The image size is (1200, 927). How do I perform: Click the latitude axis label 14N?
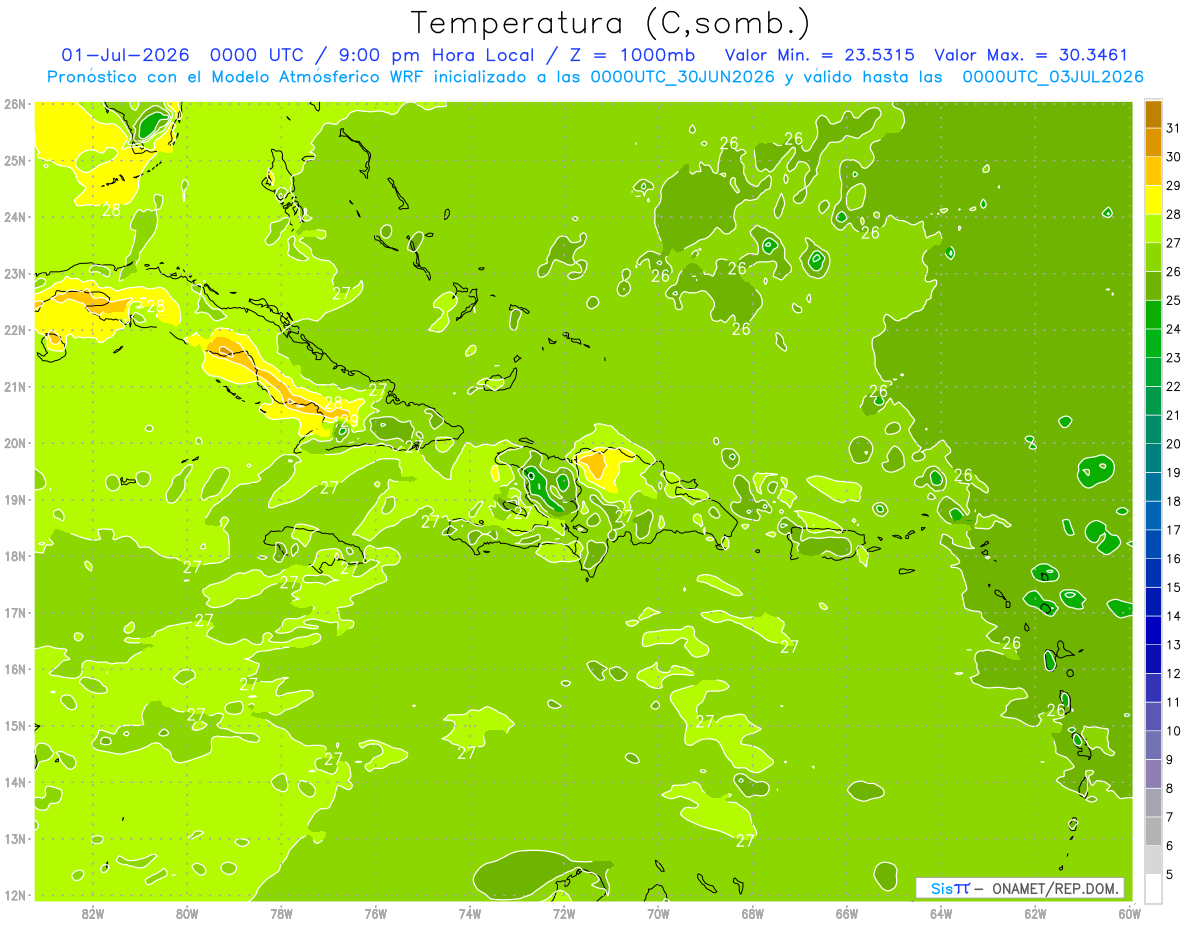pos(15,782)
